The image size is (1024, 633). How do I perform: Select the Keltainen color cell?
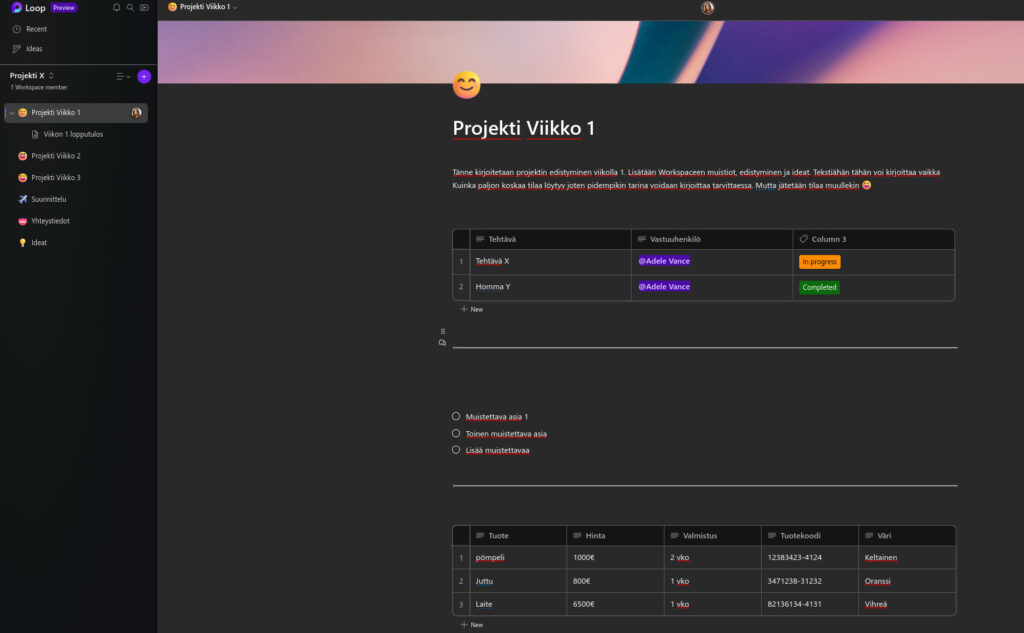click(907, 557)
